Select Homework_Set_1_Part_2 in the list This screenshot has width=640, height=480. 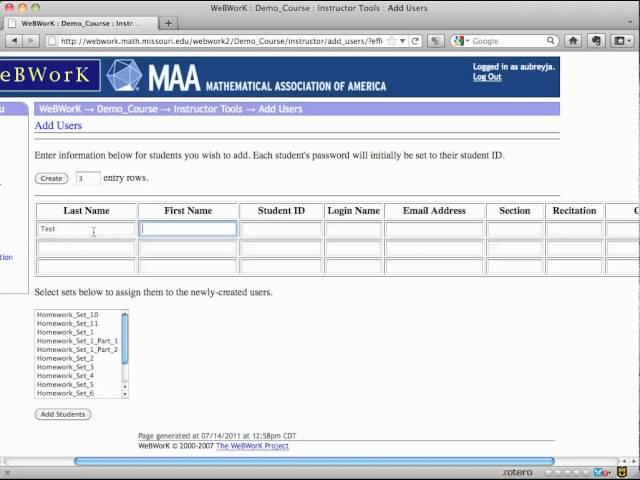(x=77, y=350)
